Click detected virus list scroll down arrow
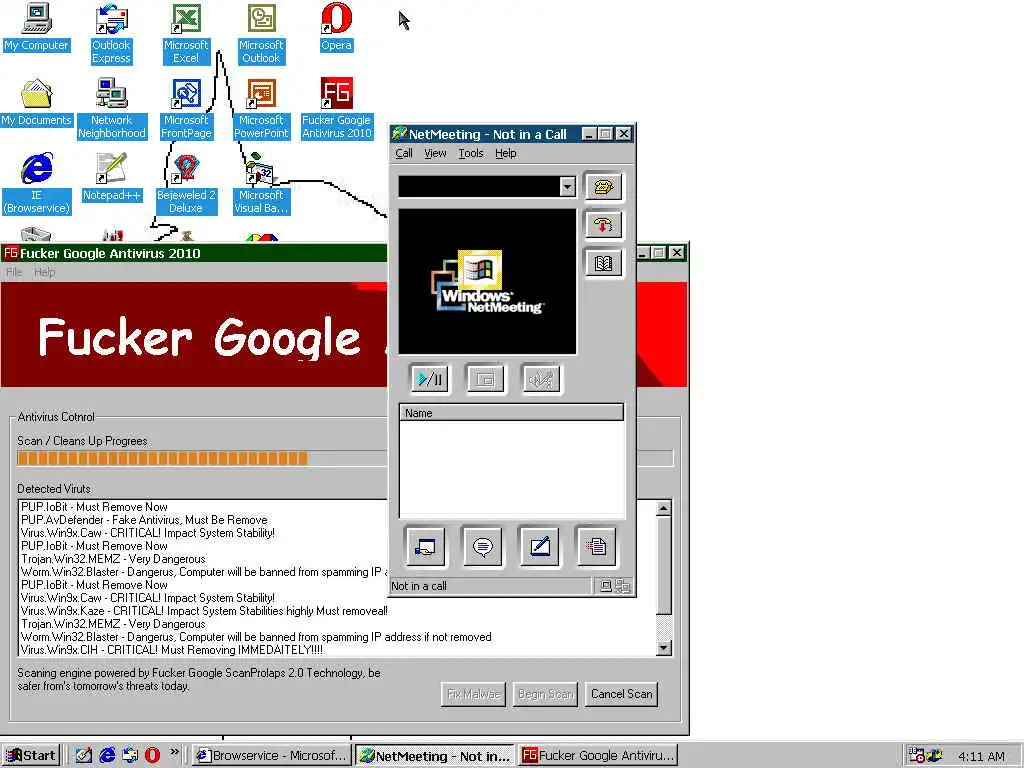The width and height of the screenshot is (1024, 768). click(x=664, y=648)
